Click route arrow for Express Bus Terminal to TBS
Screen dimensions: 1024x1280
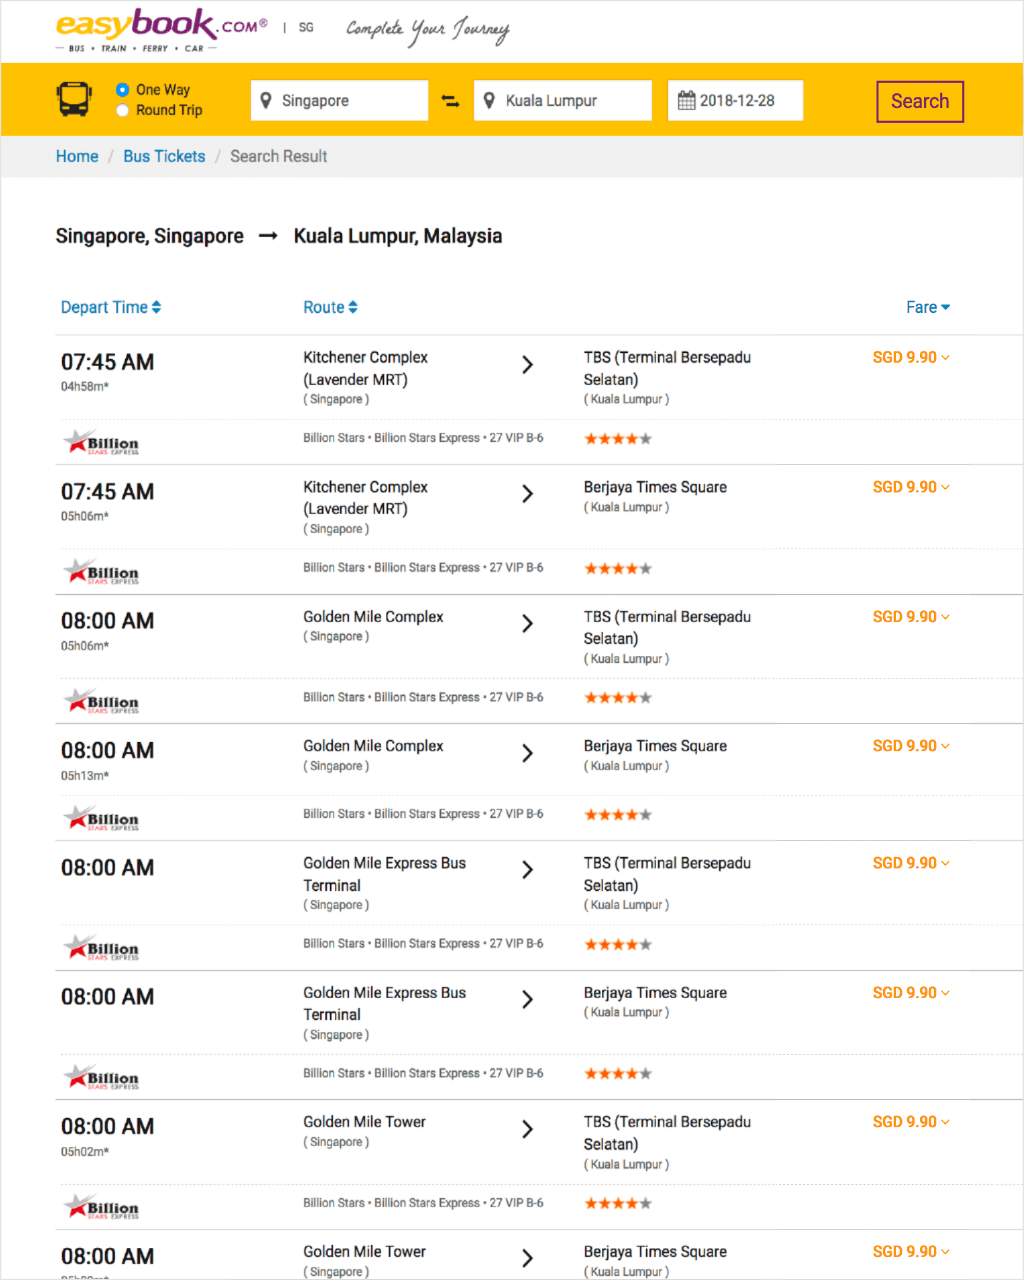click(528, 870)
